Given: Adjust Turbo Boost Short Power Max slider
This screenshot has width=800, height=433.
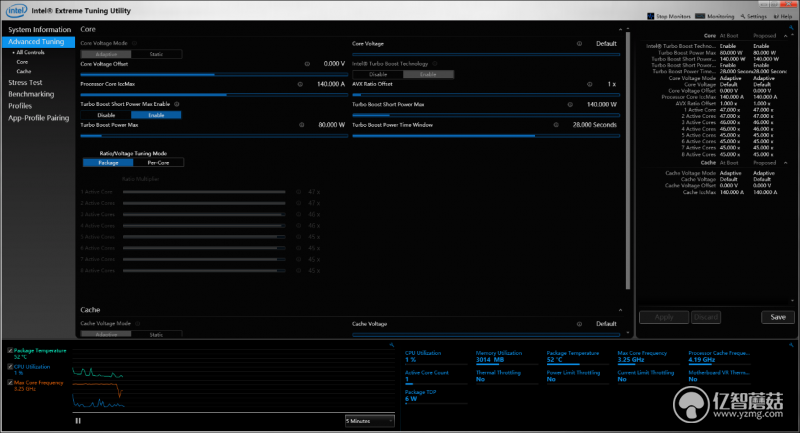Looking at the screenshot, I should tap(486, 115).
